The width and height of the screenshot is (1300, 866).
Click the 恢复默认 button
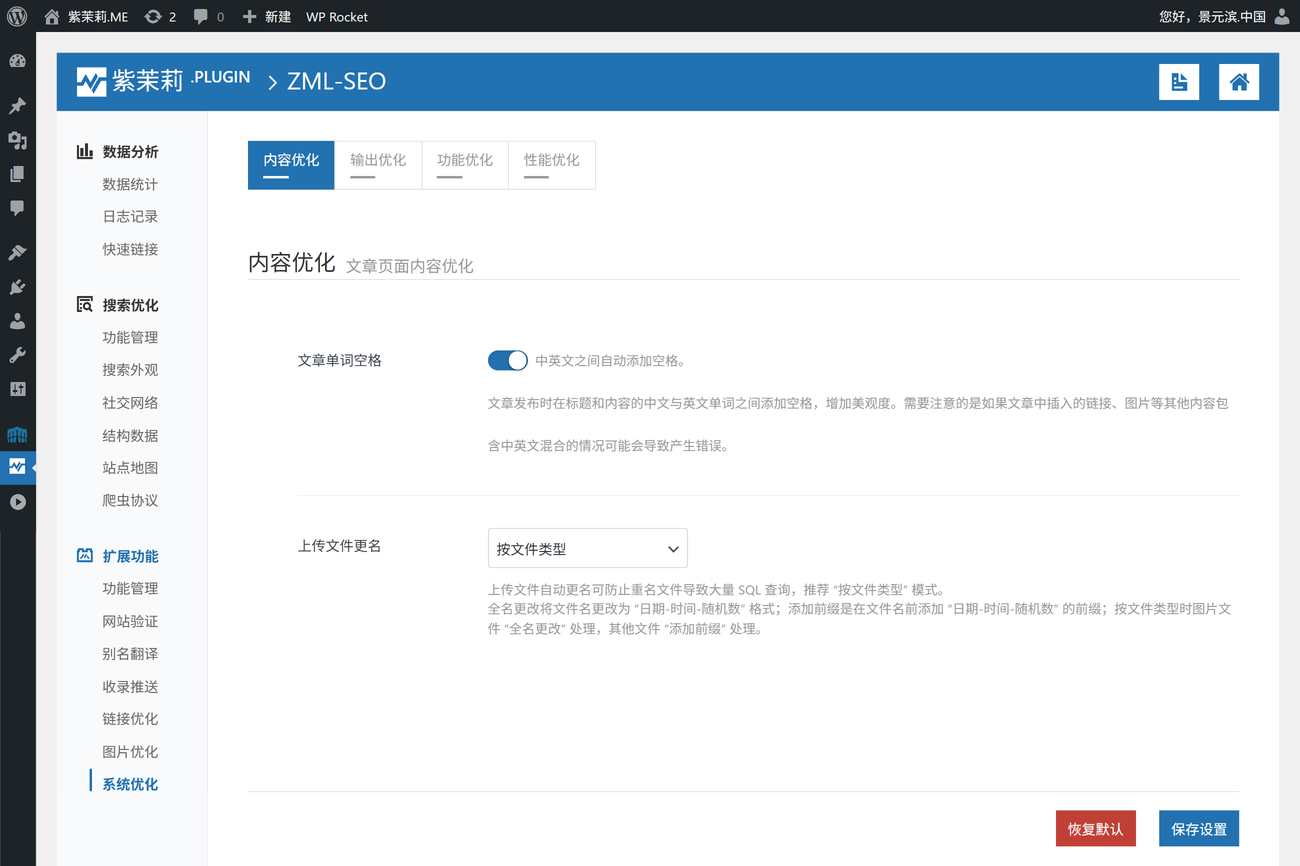[x=1095, y=829]
